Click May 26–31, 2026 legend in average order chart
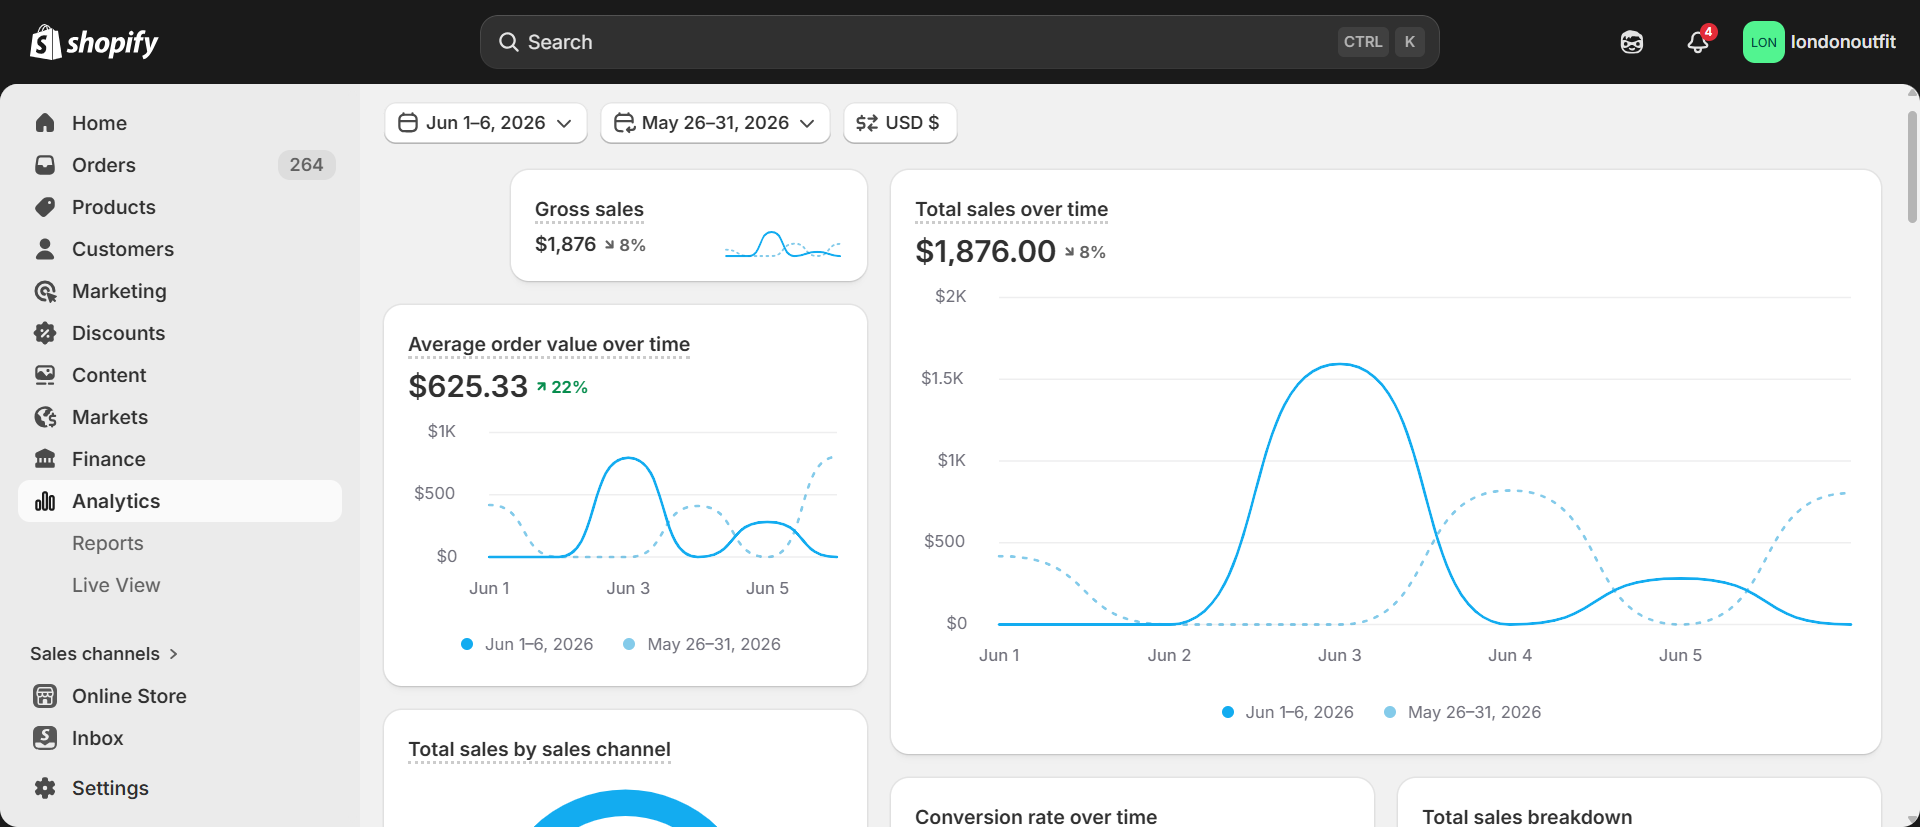 click(x=702, y=644)
